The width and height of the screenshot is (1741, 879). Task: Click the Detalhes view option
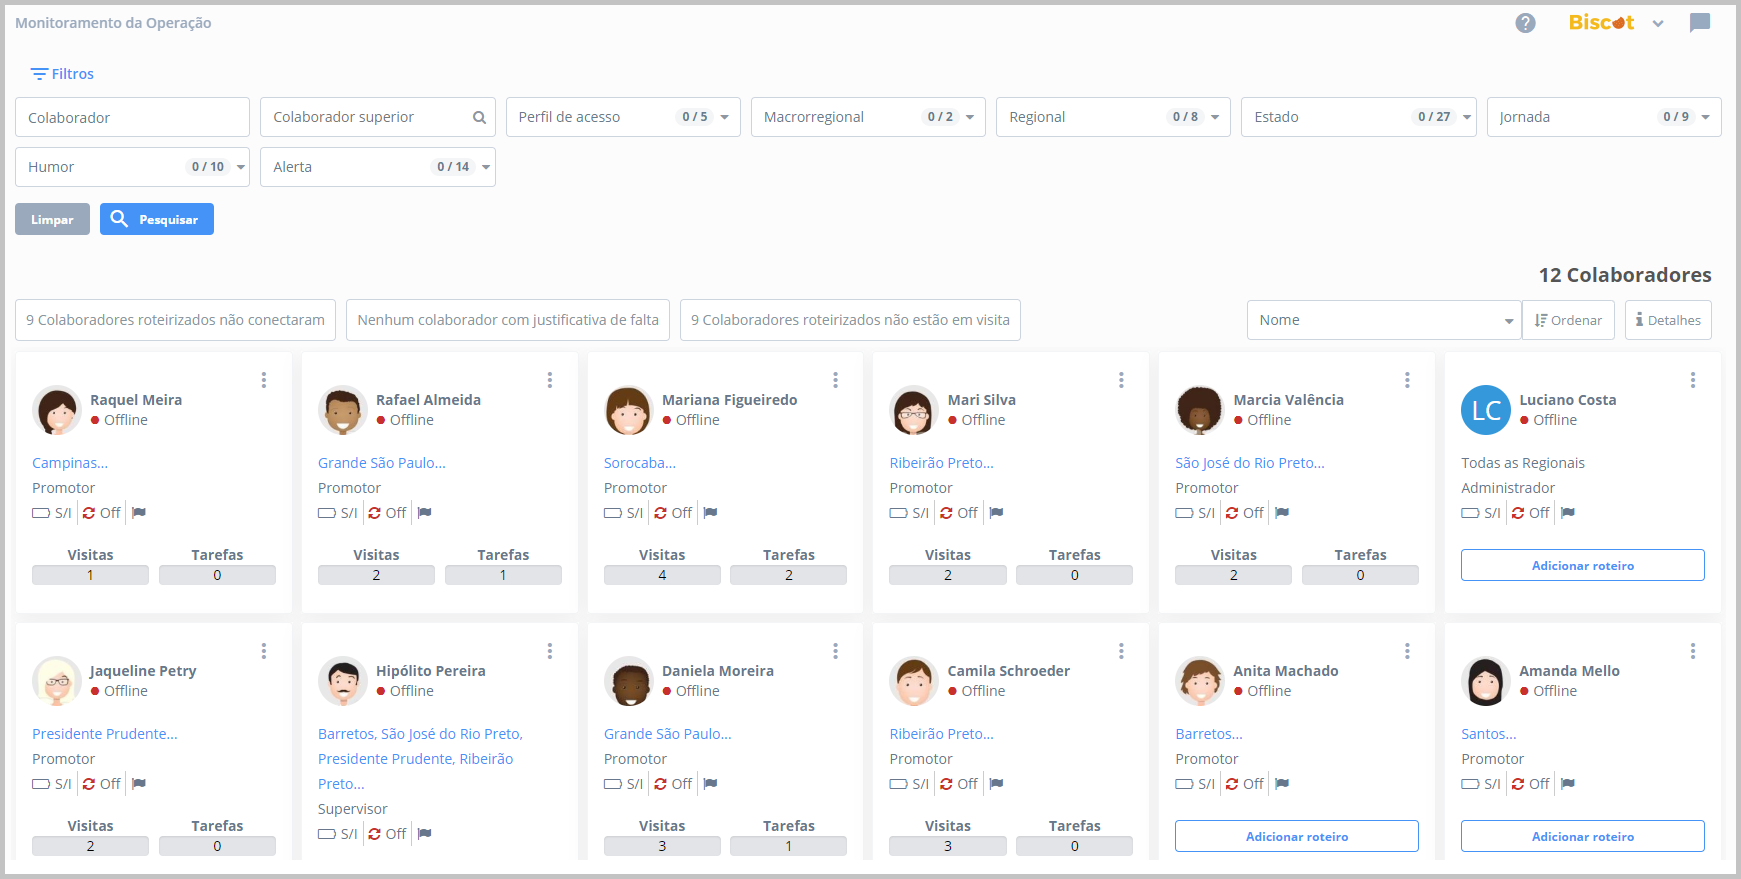[1667, 320]
